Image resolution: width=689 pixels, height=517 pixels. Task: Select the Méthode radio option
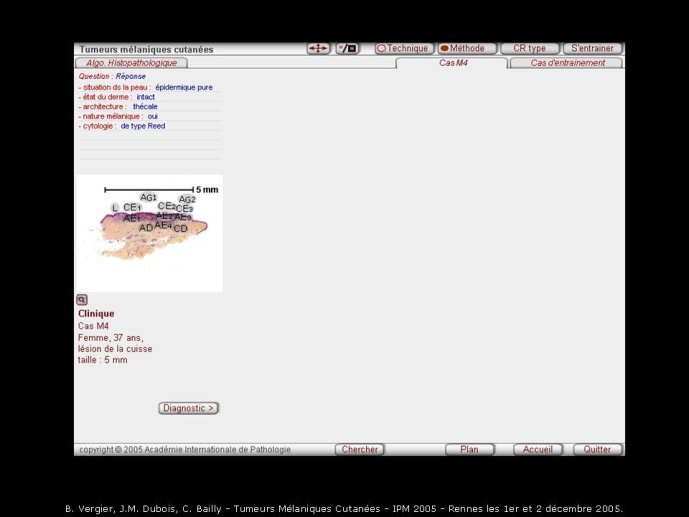(467, 48)
